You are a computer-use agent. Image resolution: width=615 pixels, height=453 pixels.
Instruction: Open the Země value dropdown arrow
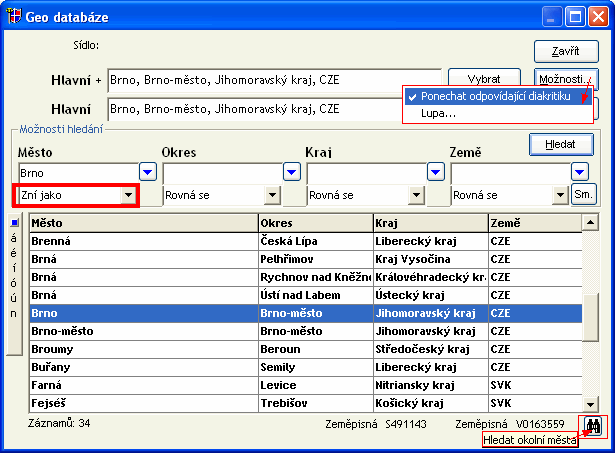(579, 172)
